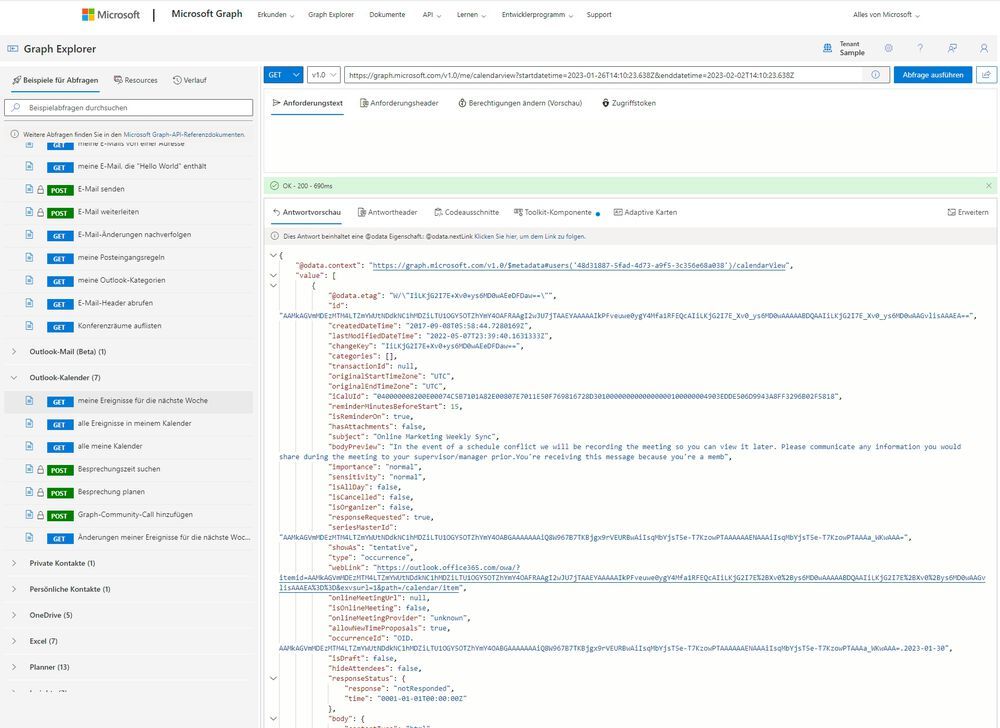1000x728 pixels.
Task: Expand Planner category
Action: tap(14, 667)
